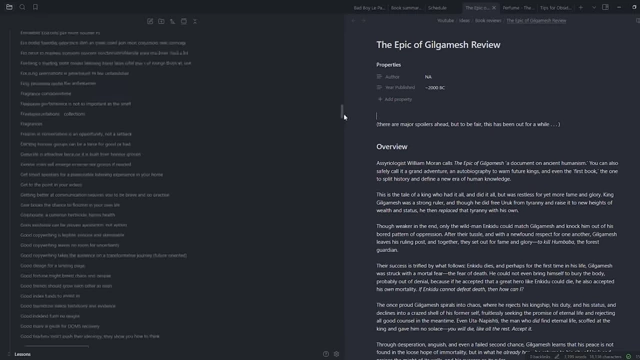Click the auto-reveal current file icon
This screenshot has width=640, height=360.
[184, 21]
